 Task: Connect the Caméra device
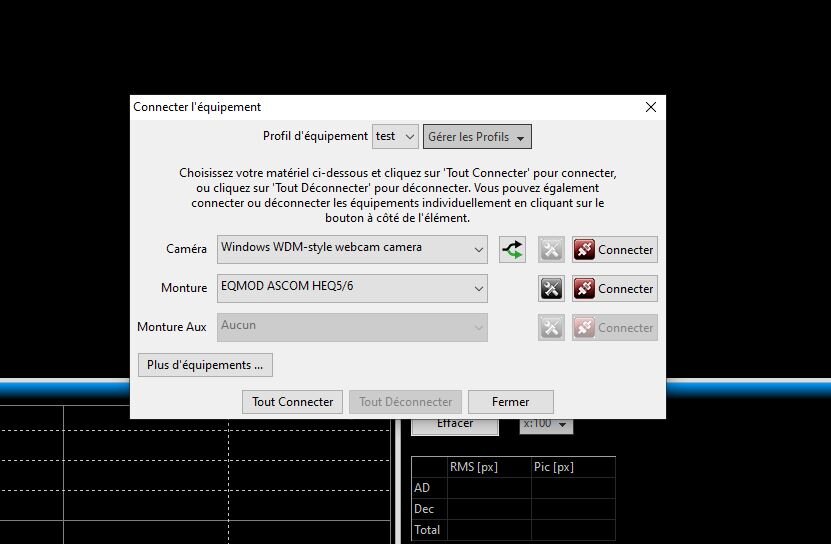click(x=615, y=249)
